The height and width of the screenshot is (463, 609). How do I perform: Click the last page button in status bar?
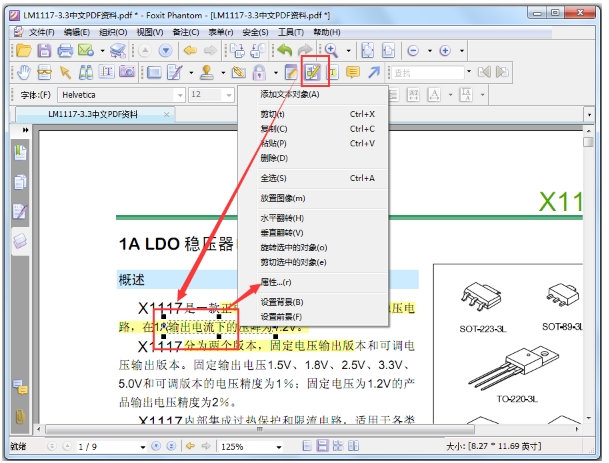[171, 446]
